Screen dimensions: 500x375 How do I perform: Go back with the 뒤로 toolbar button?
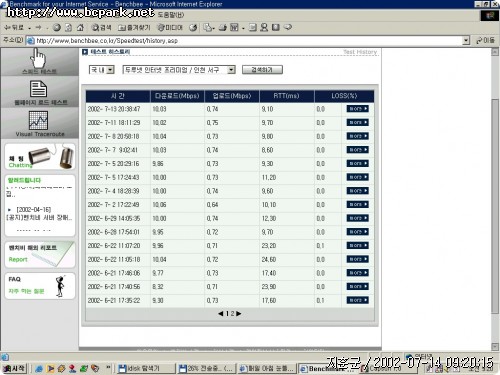point(14,27)
